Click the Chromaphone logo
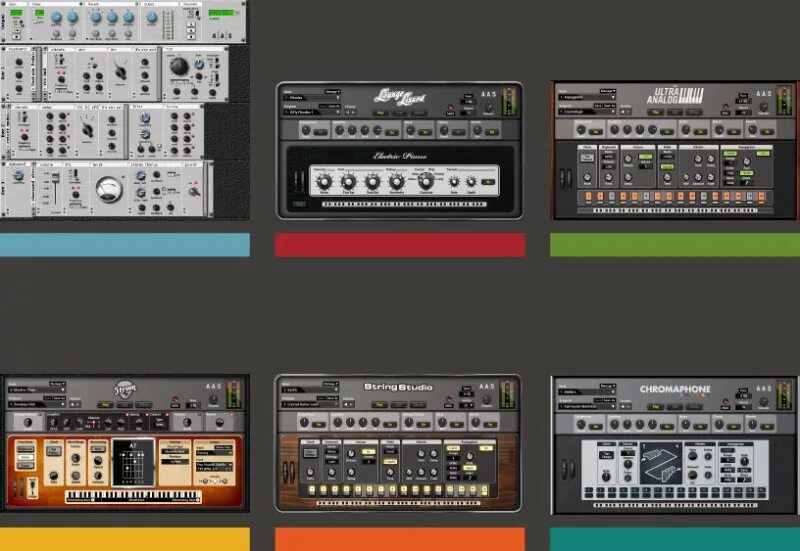 (675, 389)
